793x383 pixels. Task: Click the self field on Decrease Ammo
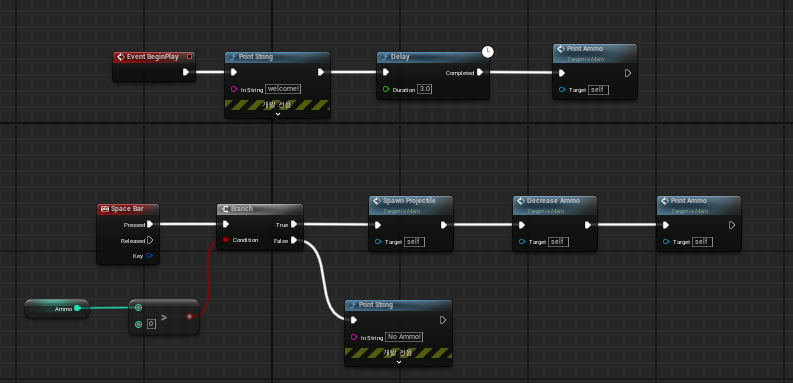tap(558, 242)
